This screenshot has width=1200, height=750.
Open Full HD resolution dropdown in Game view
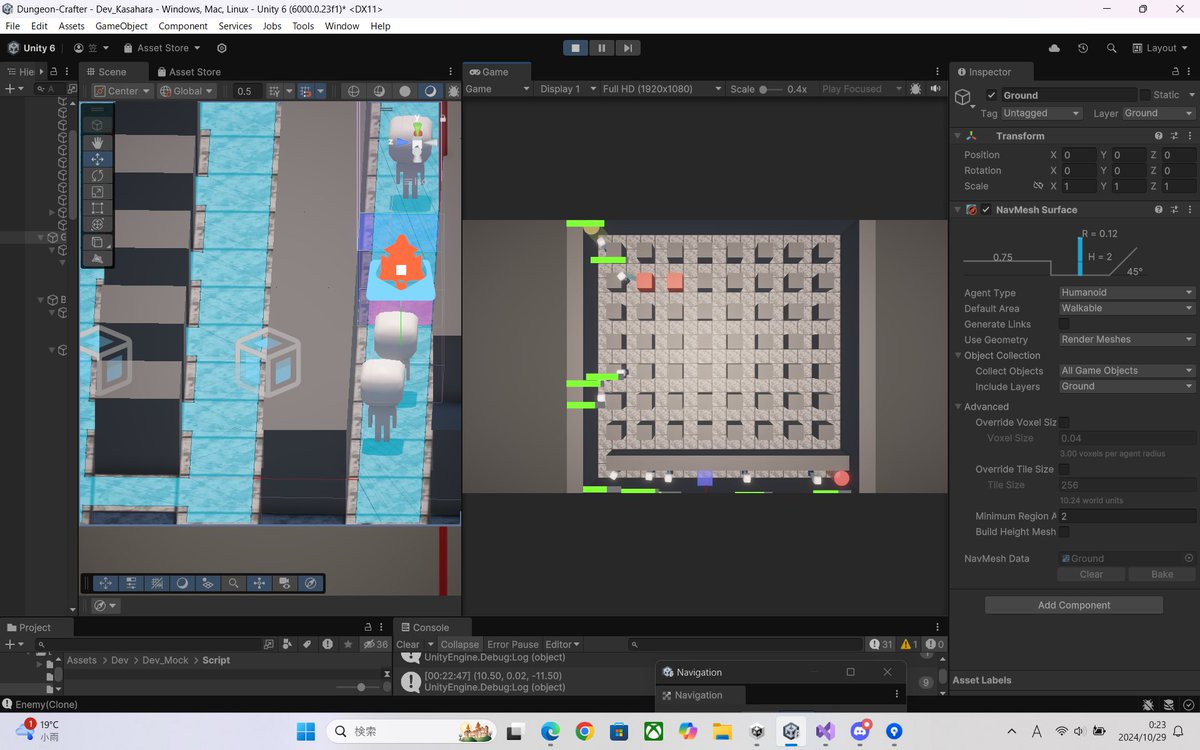click(661, 89)
